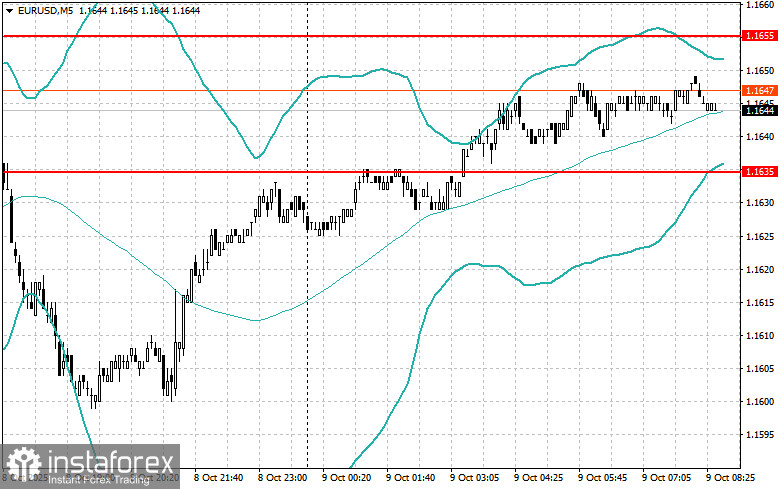The height and width of the screenshot is (489, 781).
Task: Click the 9 Oct 00:20 time label
Action: point(347,478)
